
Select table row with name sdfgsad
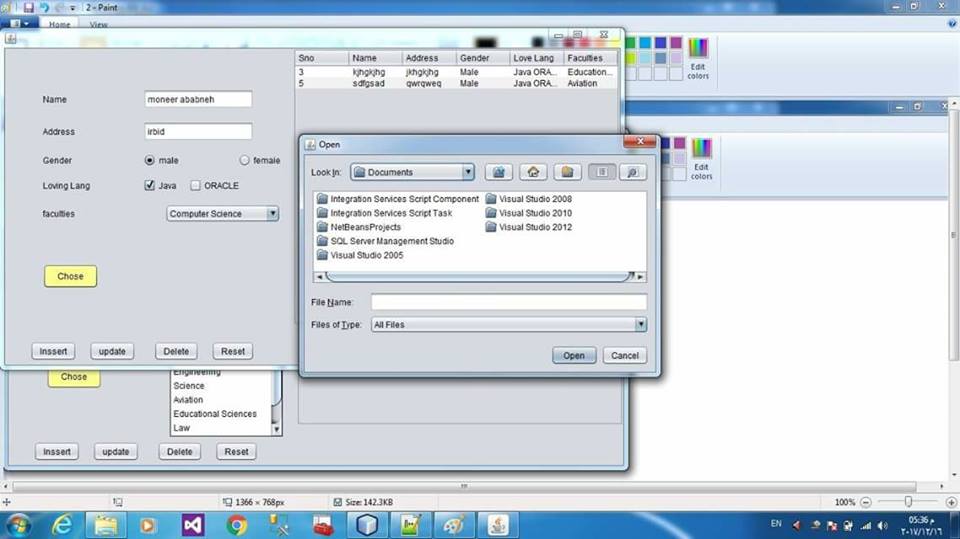click(456, 83)
